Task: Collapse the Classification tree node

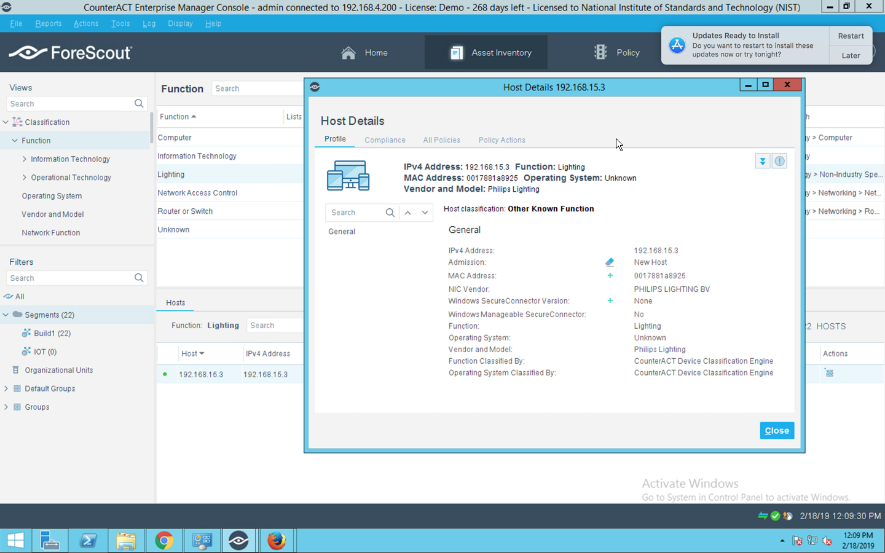Action: 6,122
